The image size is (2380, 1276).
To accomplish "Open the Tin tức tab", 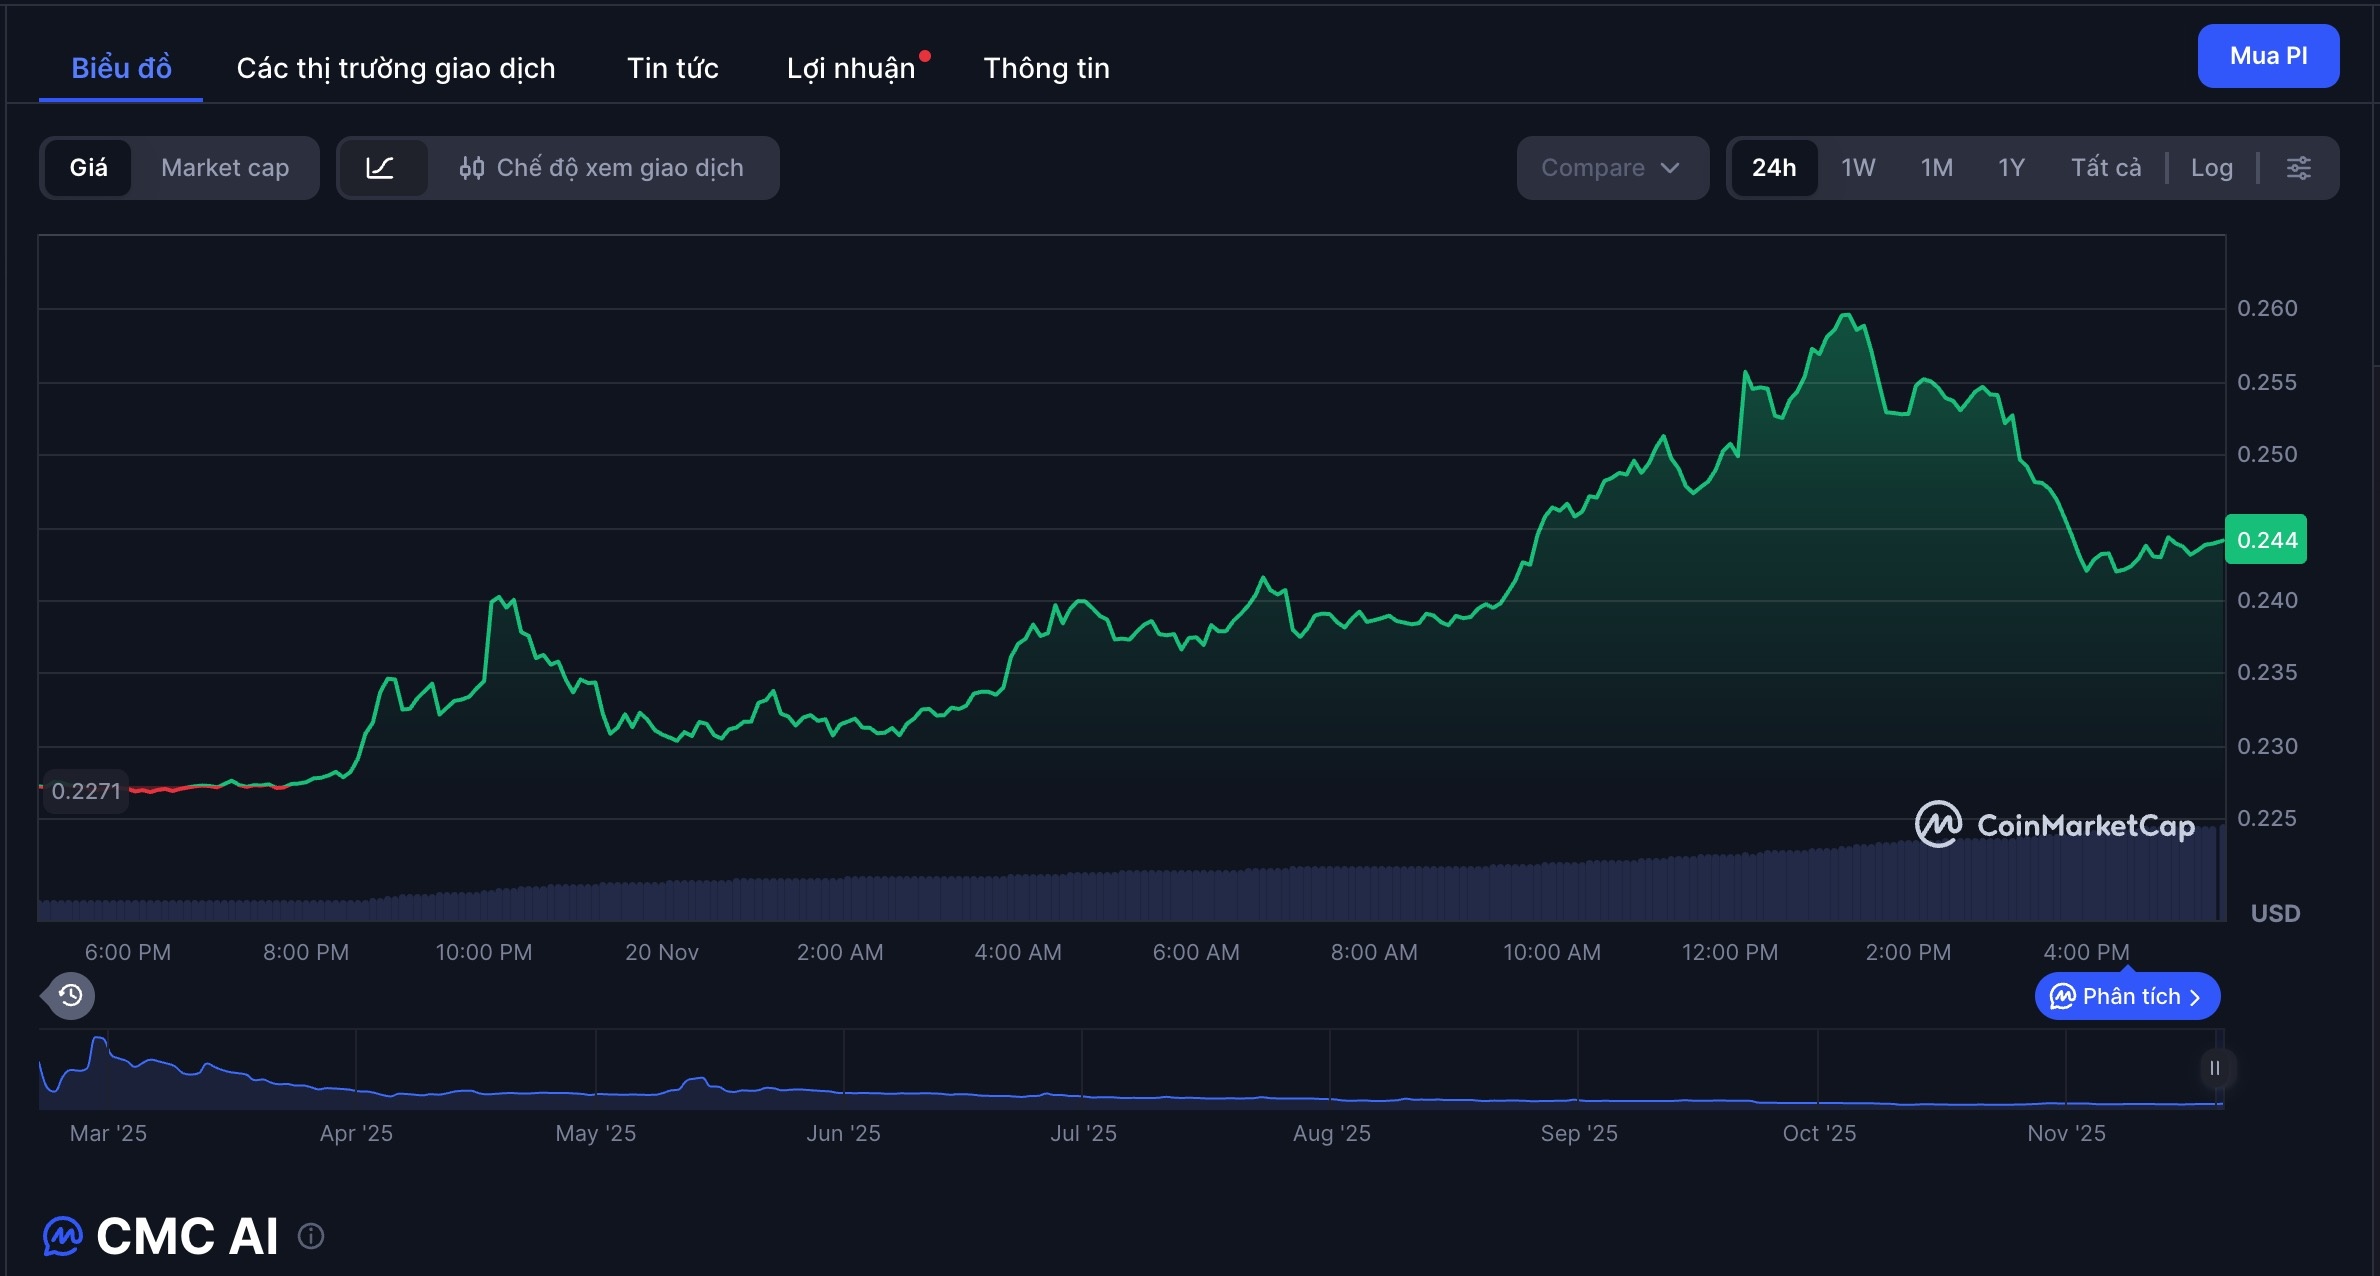I will (672, 68).
